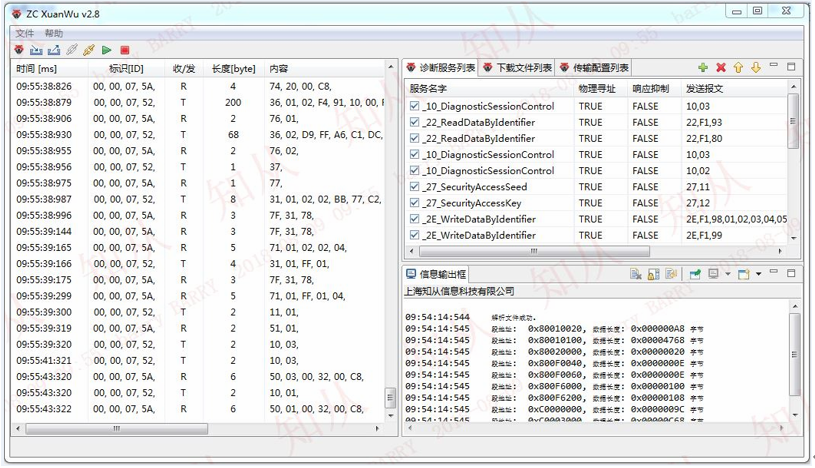Image resolution: width=815 pixels, height=468 pixels.
Task: Click the open new console icon
Action: 744,274
